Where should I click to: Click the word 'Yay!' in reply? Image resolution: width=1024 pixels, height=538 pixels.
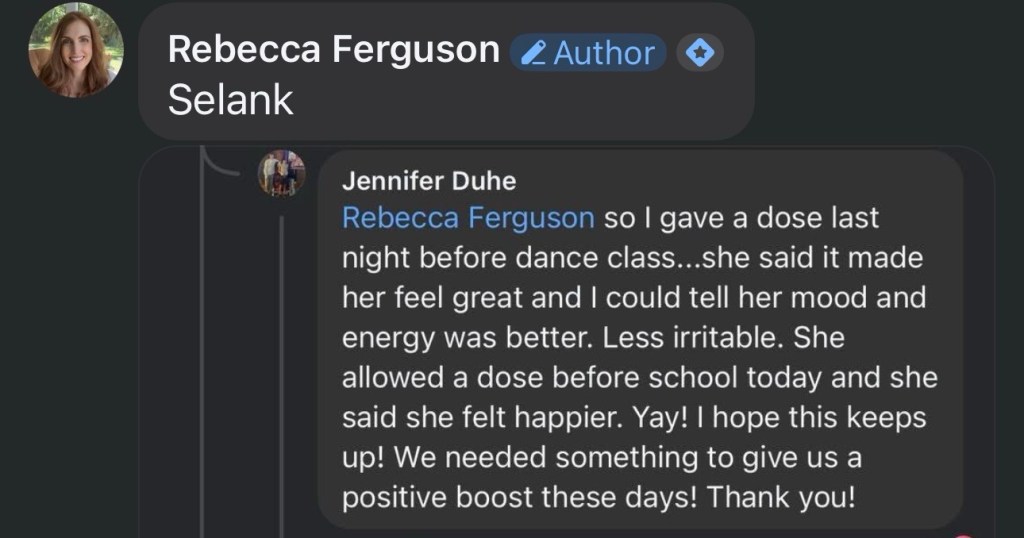(619, 417)
